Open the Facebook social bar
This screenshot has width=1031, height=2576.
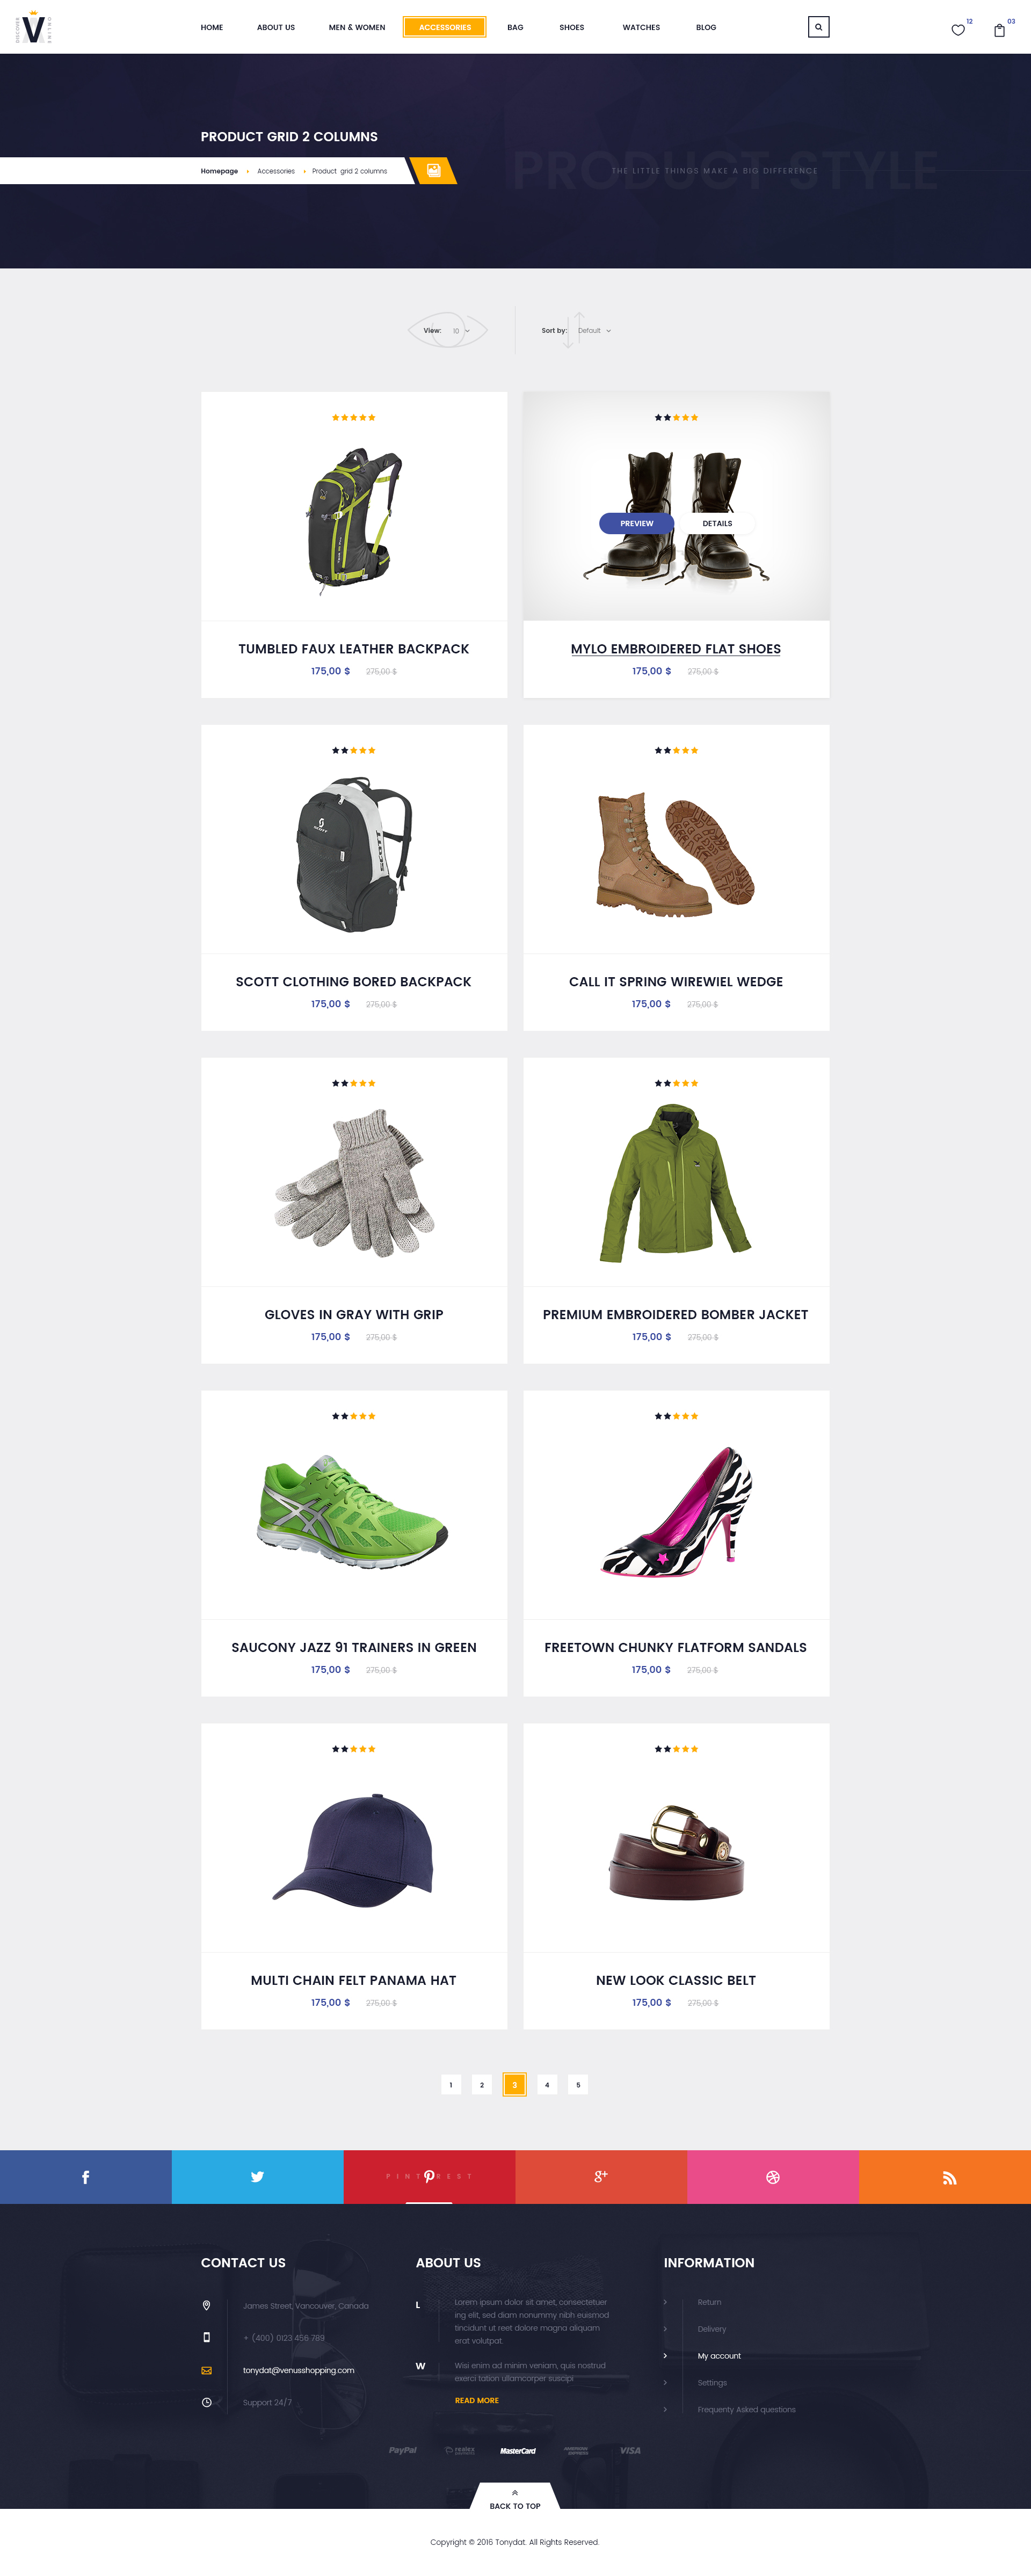click(x=86, y=2176)
